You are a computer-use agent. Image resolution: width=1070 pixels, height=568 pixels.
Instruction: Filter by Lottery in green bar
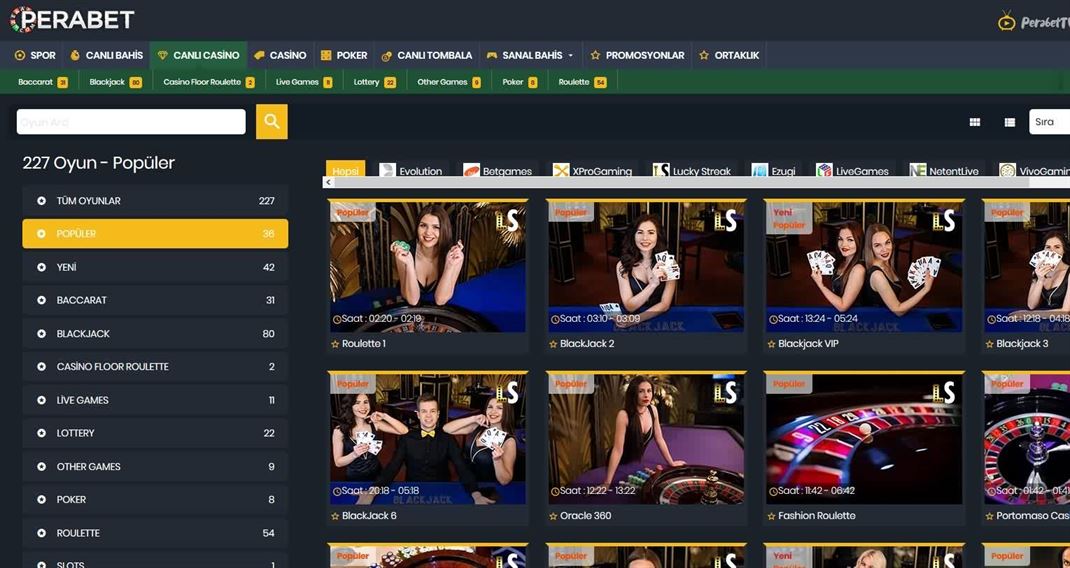pyautogui.click(x=375, y=82)
